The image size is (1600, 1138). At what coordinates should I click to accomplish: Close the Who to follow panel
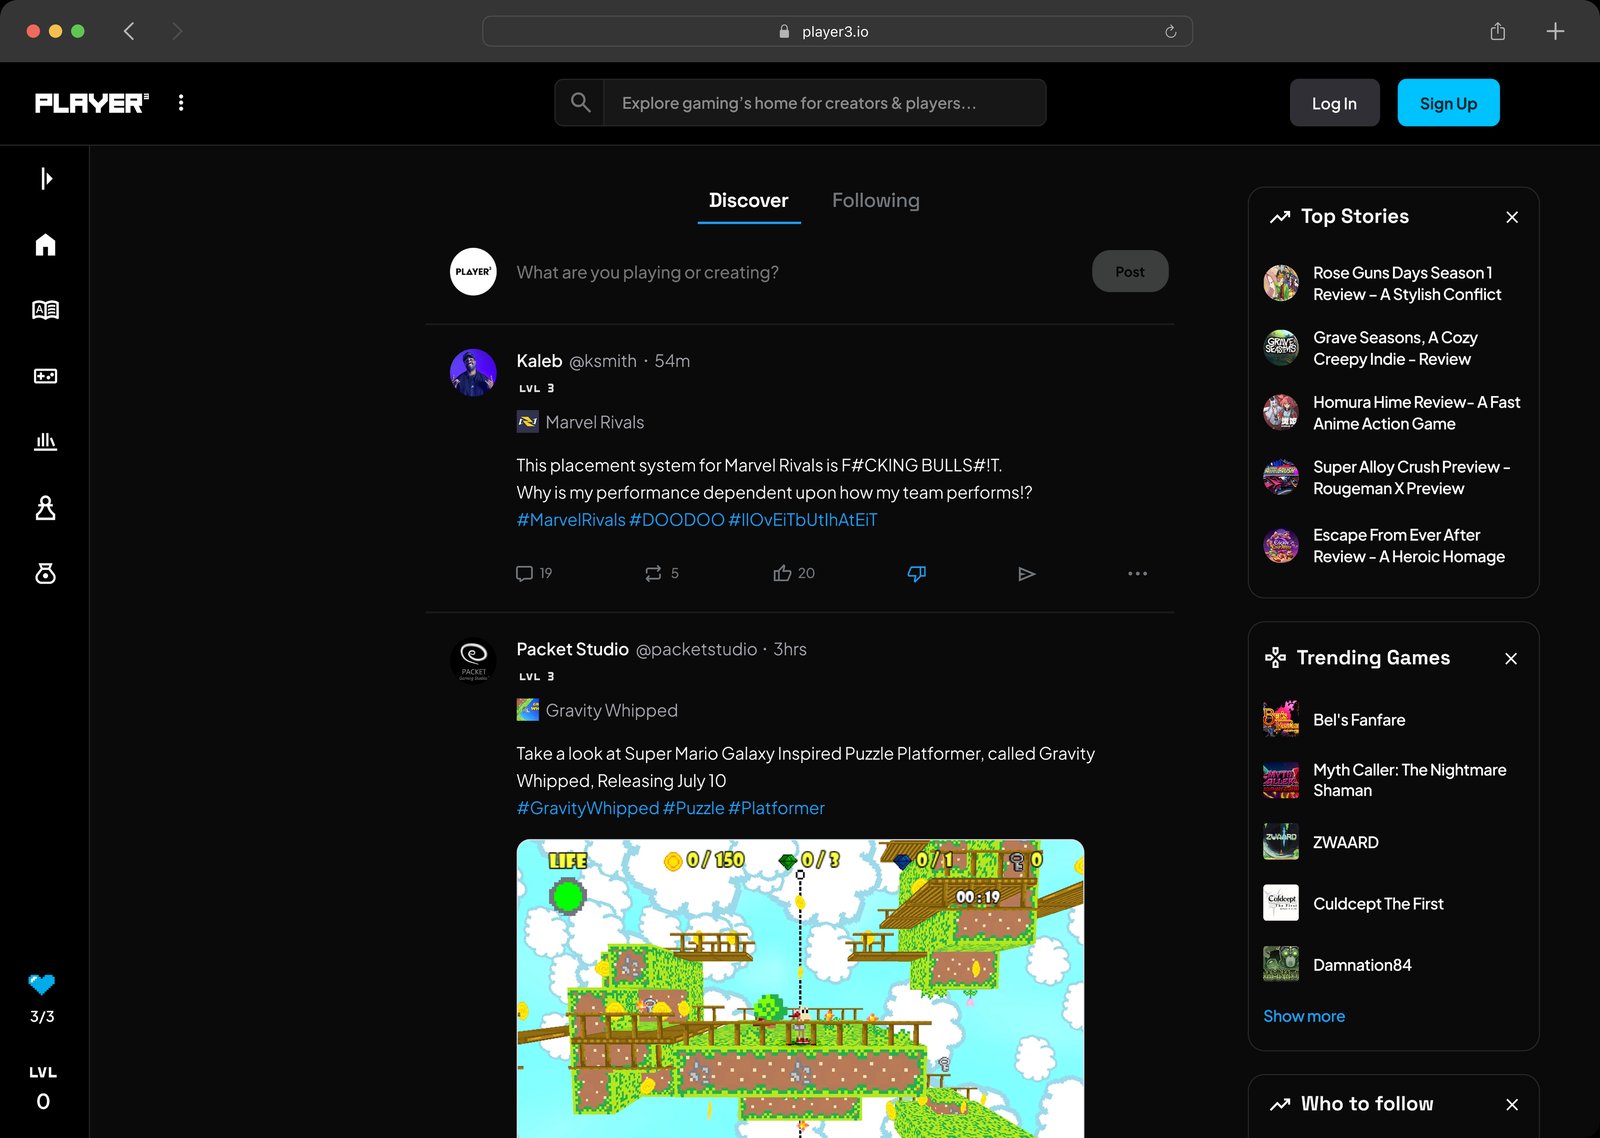(1512, 1105)
